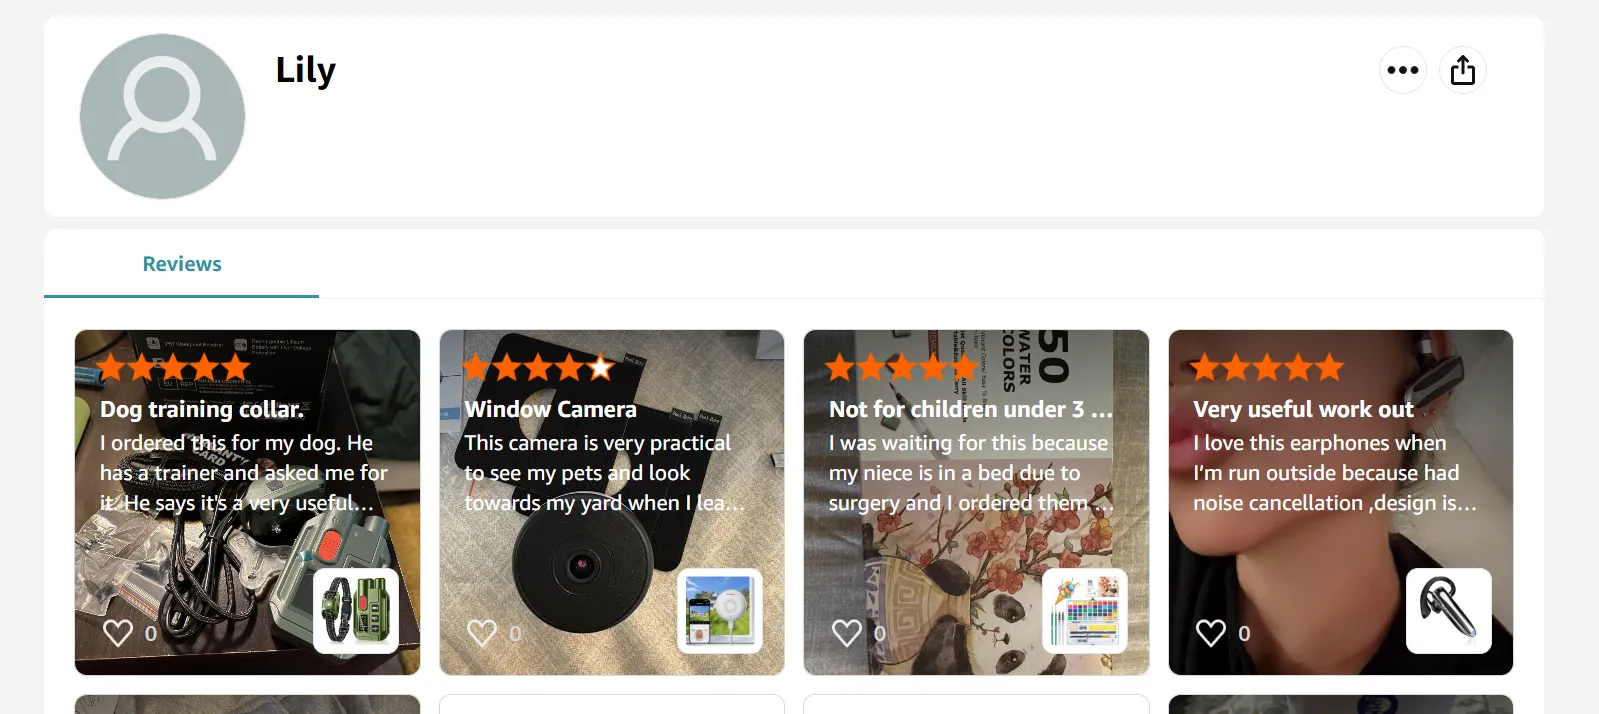Open the Dog training collar review title
Screen dimensions: 1599x714
[202, 409]
